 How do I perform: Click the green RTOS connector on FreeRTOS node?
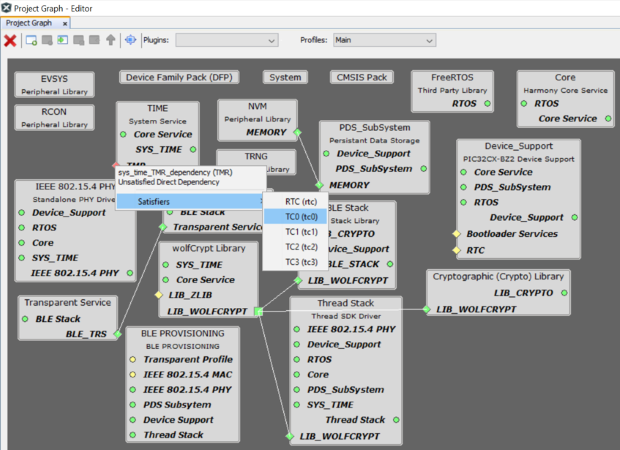click(488, 104)
